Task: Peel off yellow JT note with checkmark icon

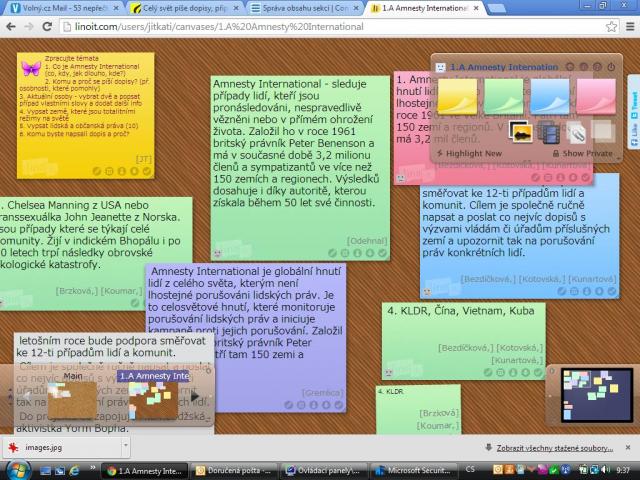Action: coord(147,171)
